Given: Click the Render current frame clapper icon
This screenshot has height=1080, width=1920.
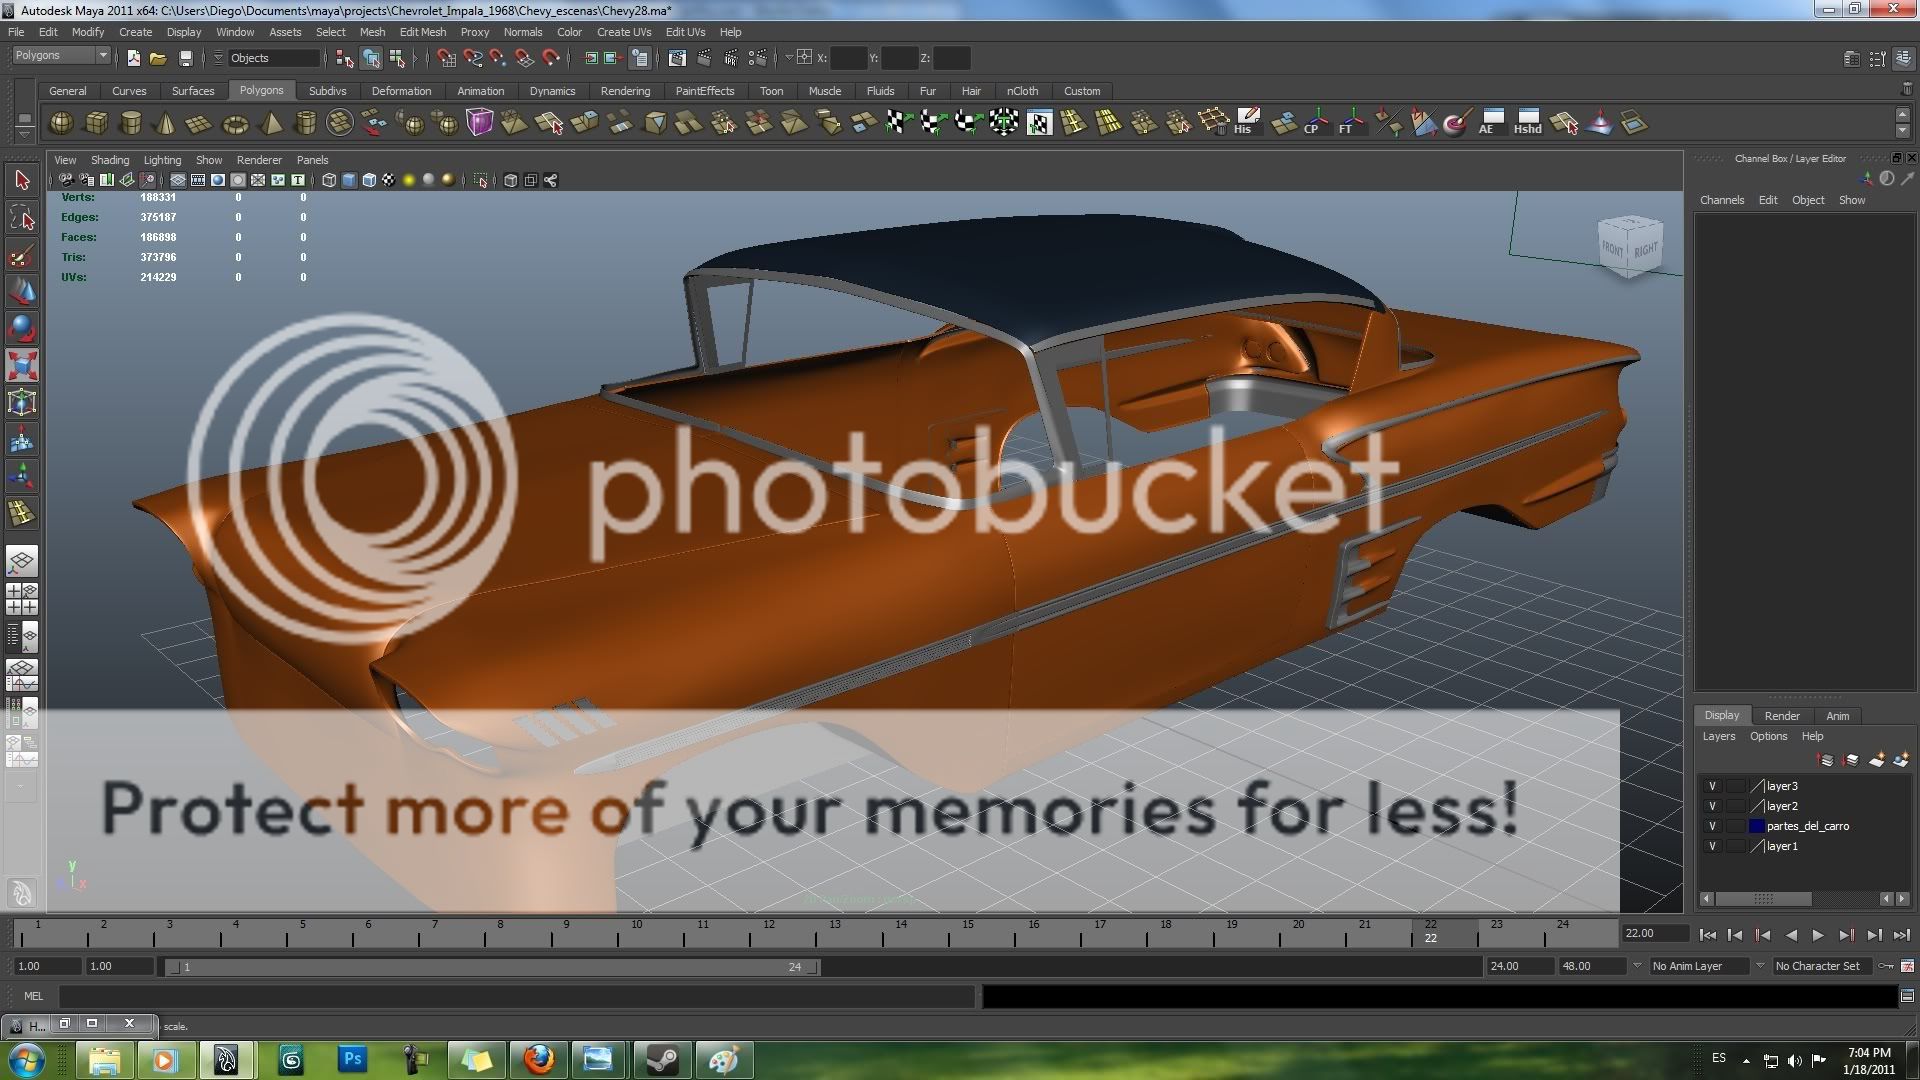Looking at the screenshot, I should click(x=705, y=58).
